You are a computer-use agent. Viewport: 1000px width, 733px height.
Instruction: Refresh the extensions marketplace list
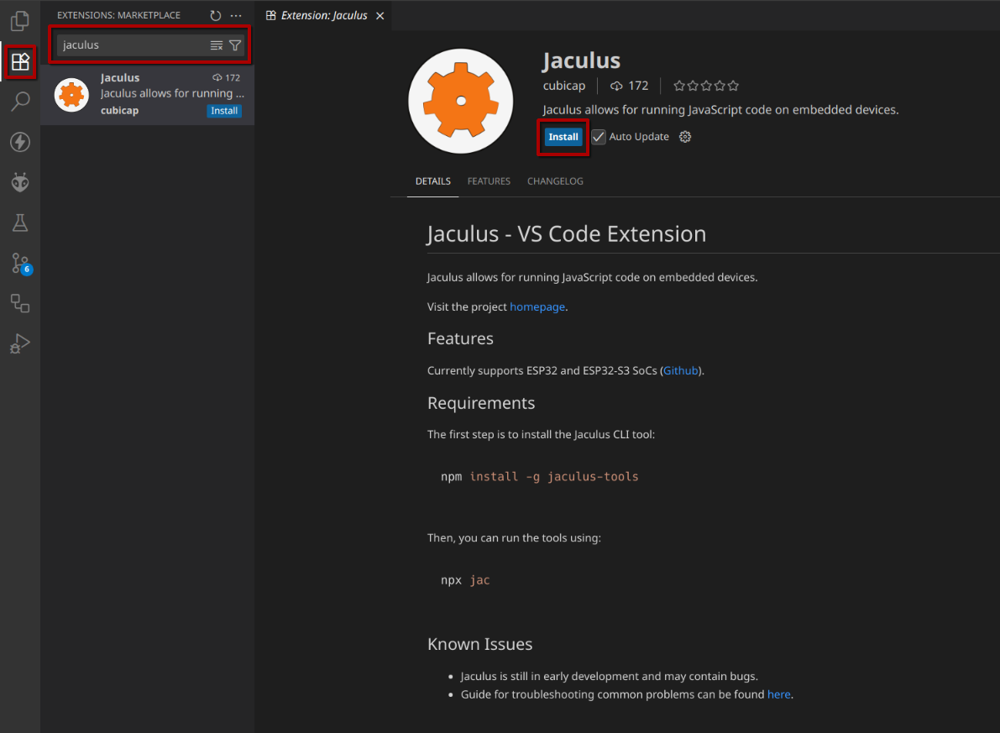coord(216,15)
